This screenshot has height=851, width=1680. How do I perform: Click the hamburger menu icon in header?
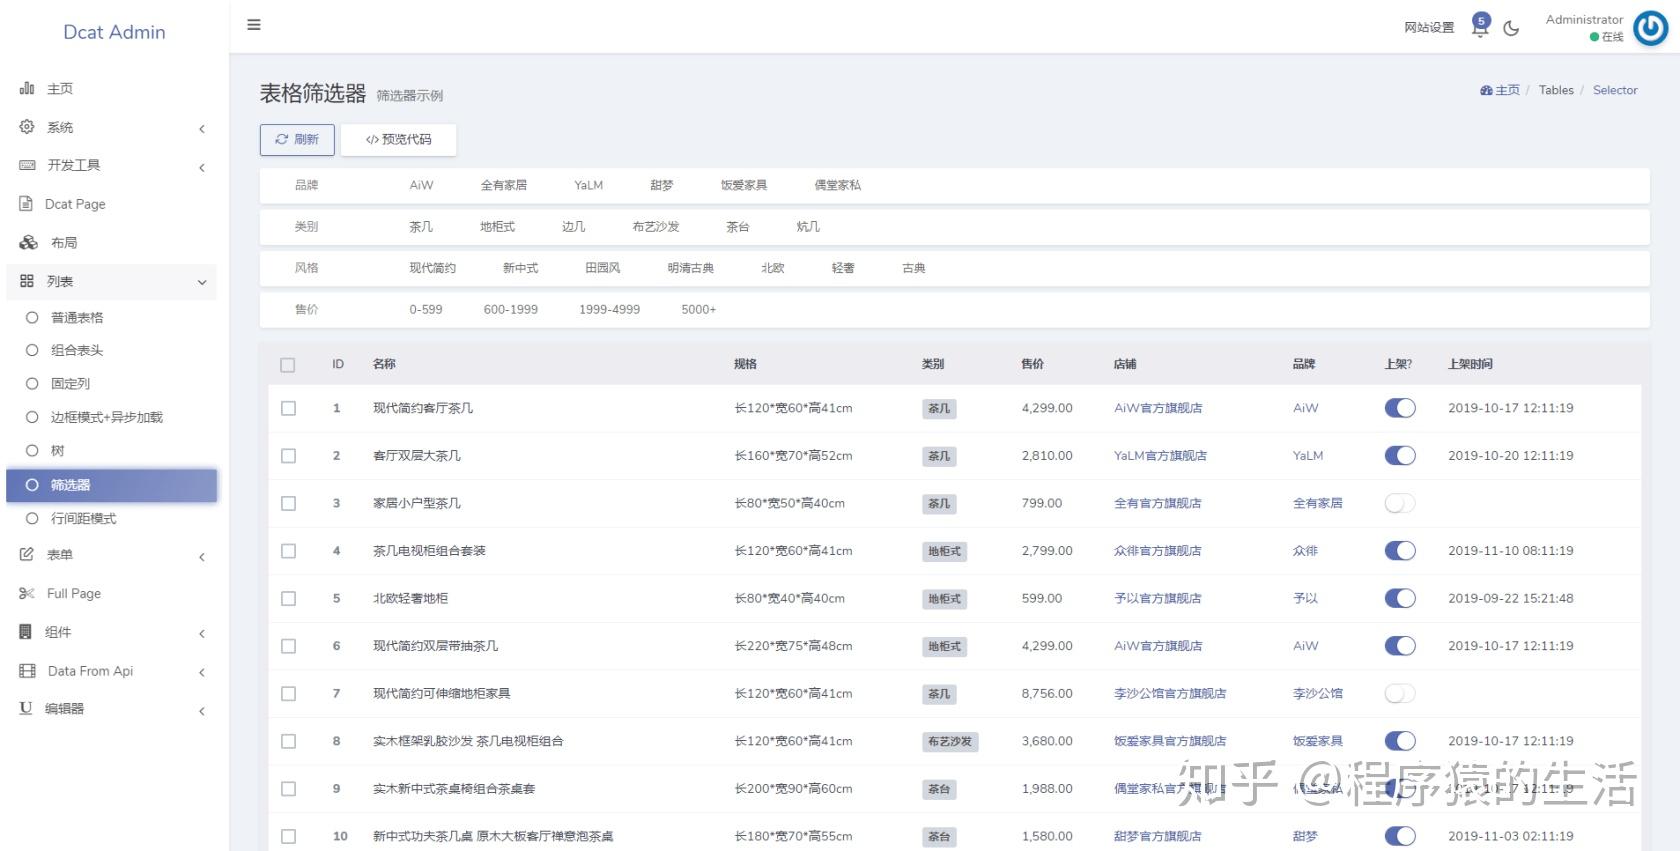(254, 25)
